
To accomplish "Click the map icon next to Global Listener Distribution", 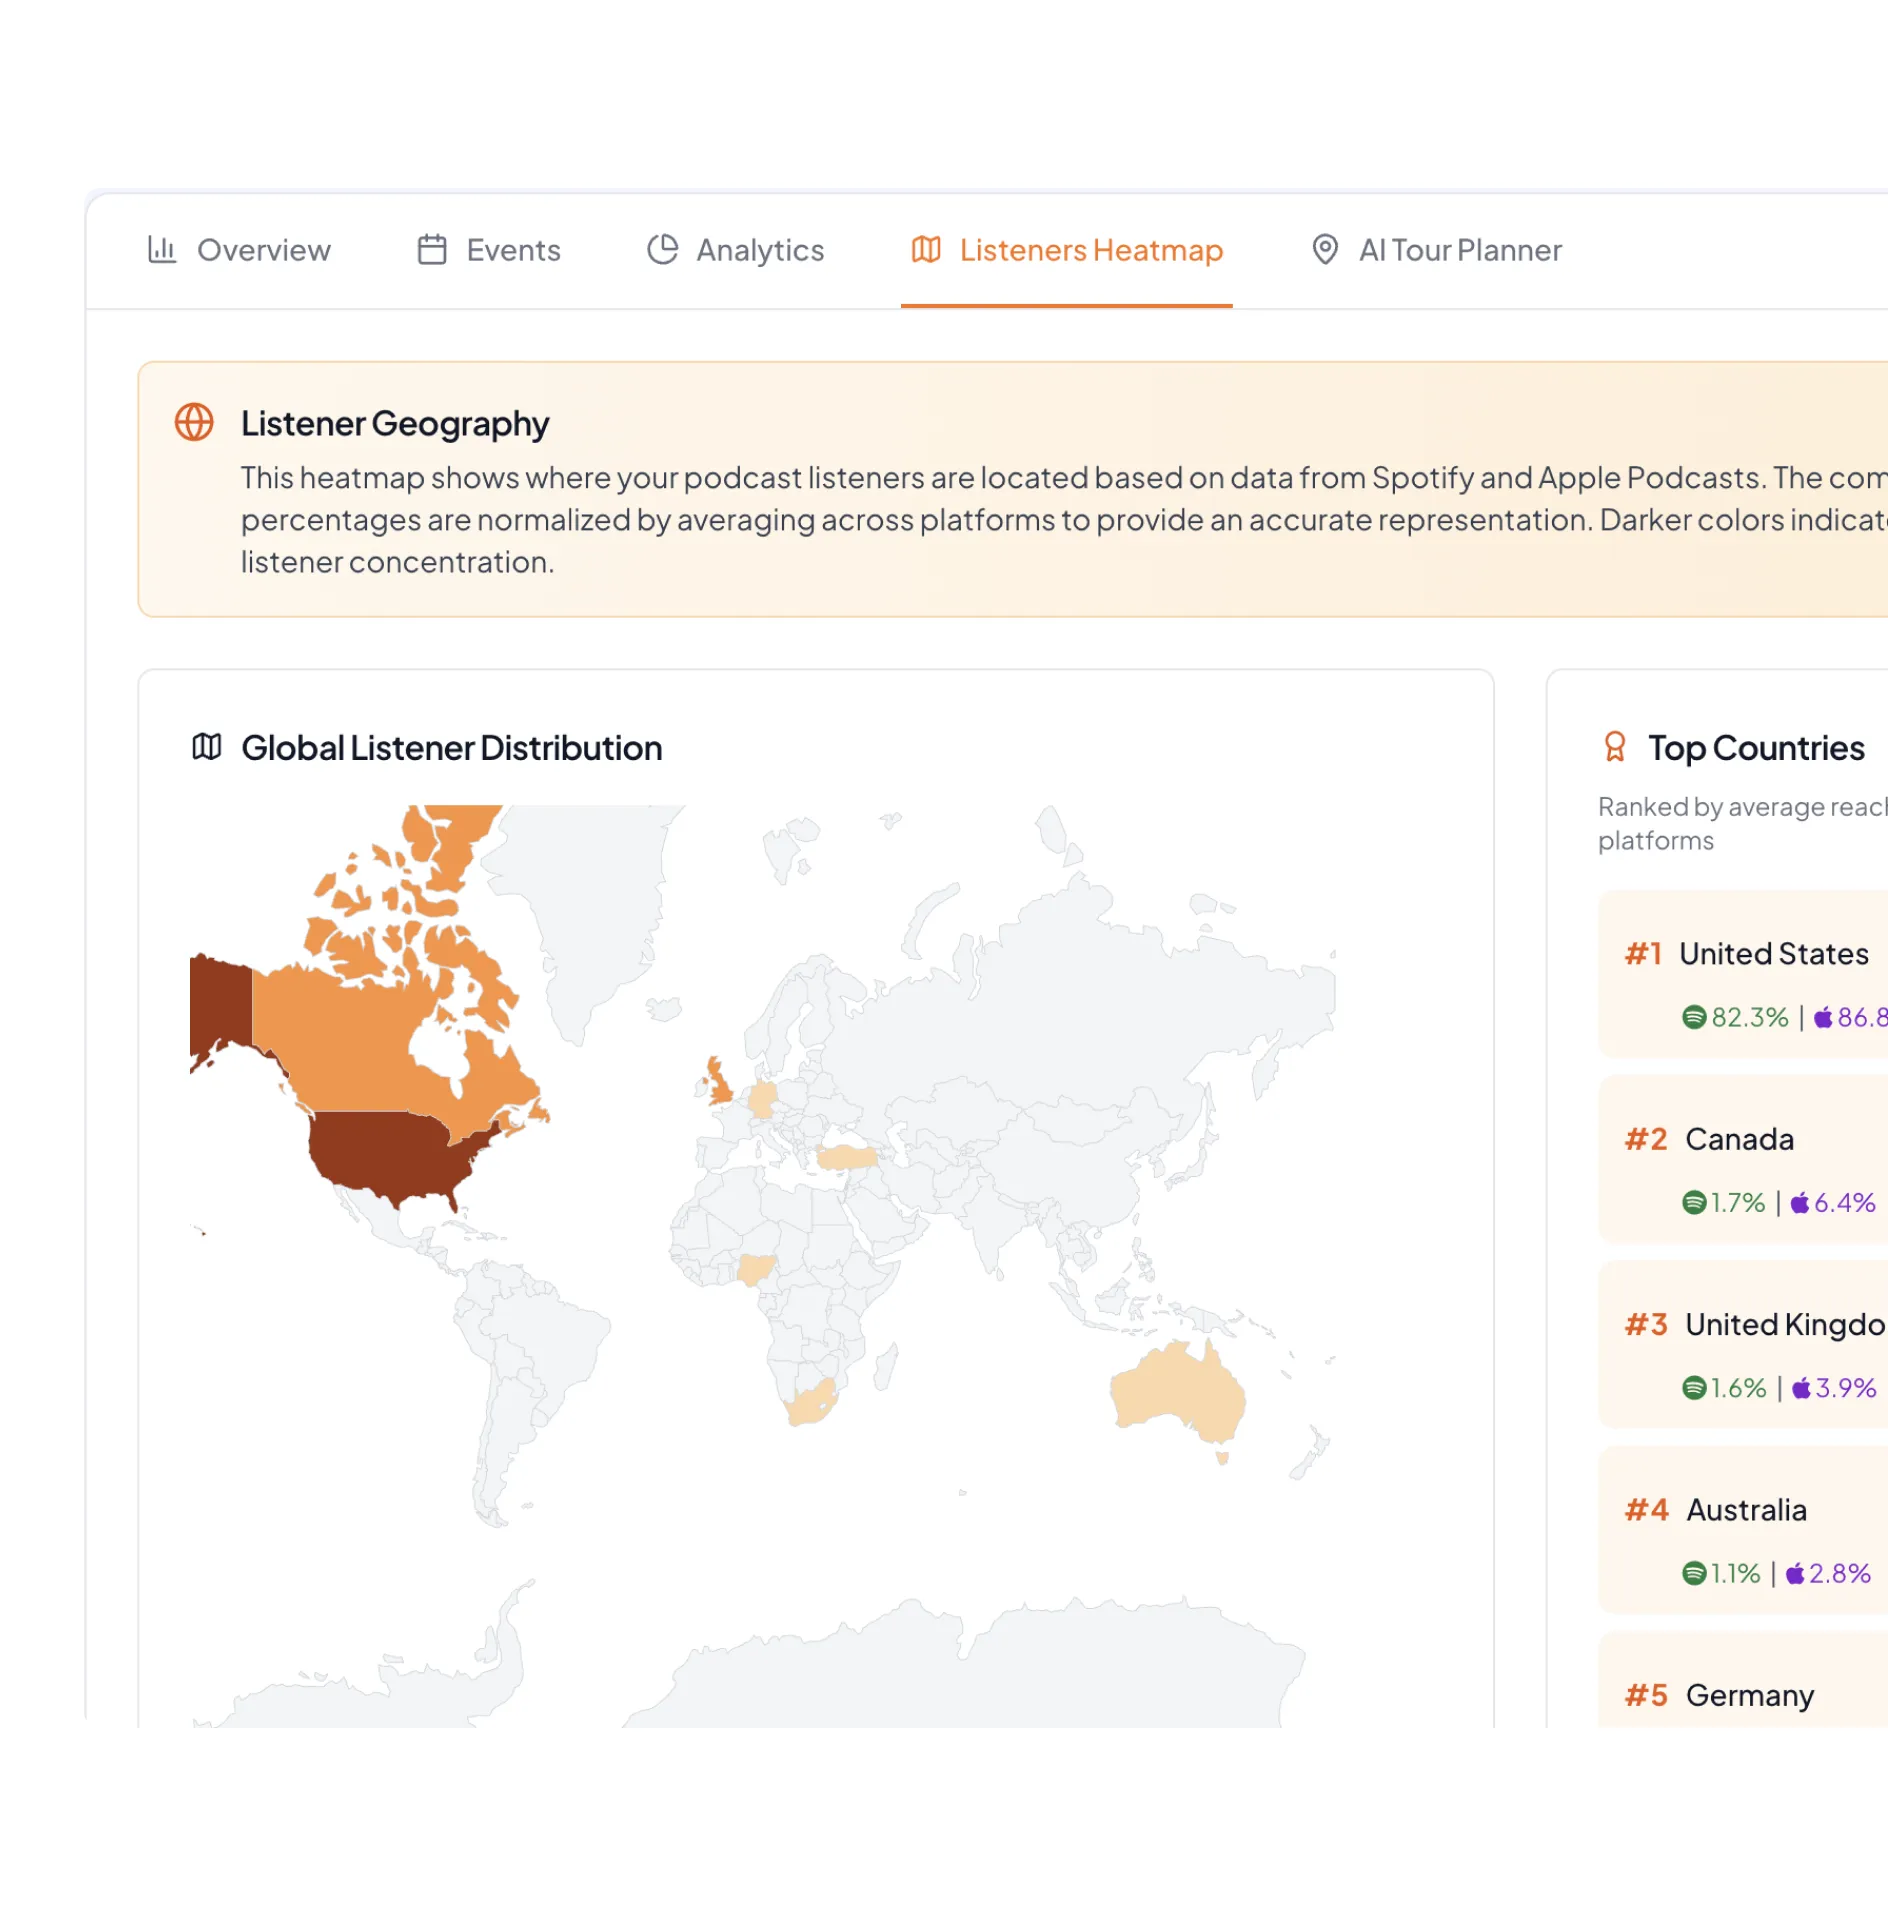I will (x=206, y=746).
